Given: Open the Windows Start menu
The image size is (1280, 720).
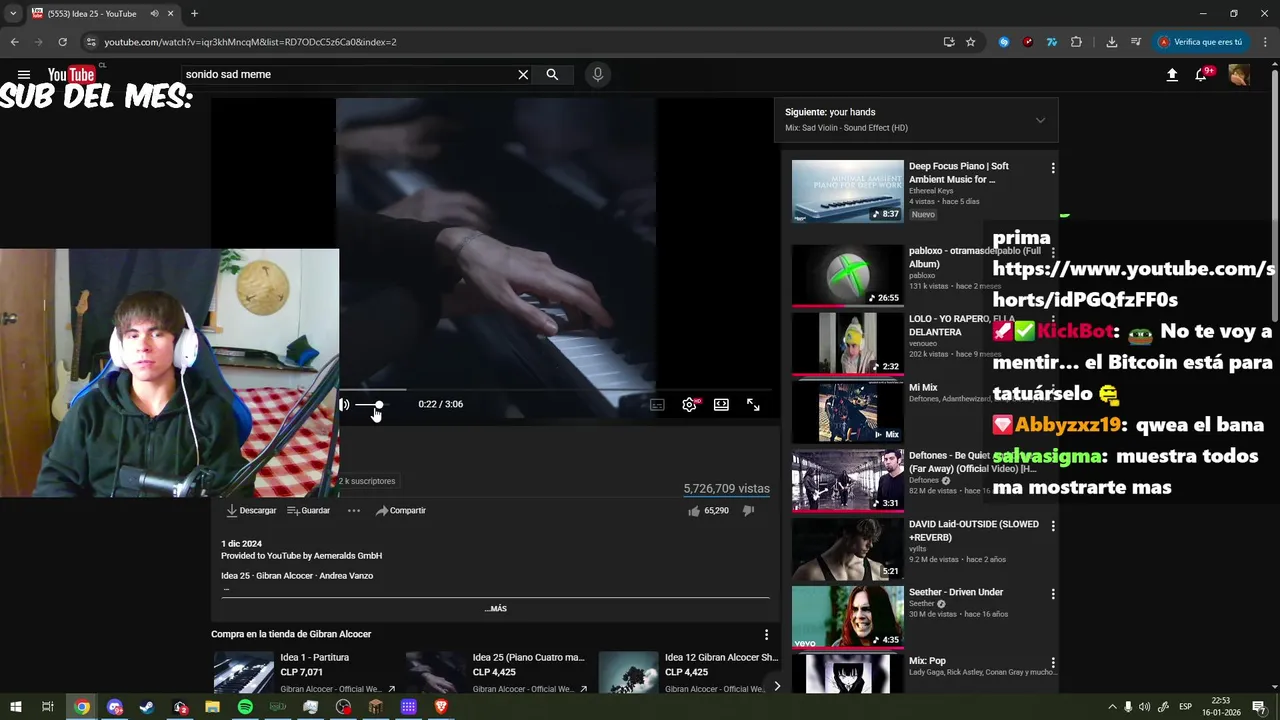Looking at the screenshot, I should click(x=15, y=707).
